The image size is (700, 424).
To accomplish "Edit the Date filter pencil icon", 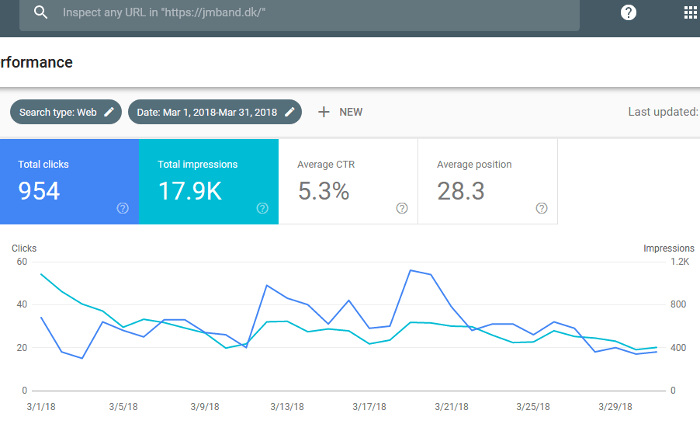I will (290, 112).
